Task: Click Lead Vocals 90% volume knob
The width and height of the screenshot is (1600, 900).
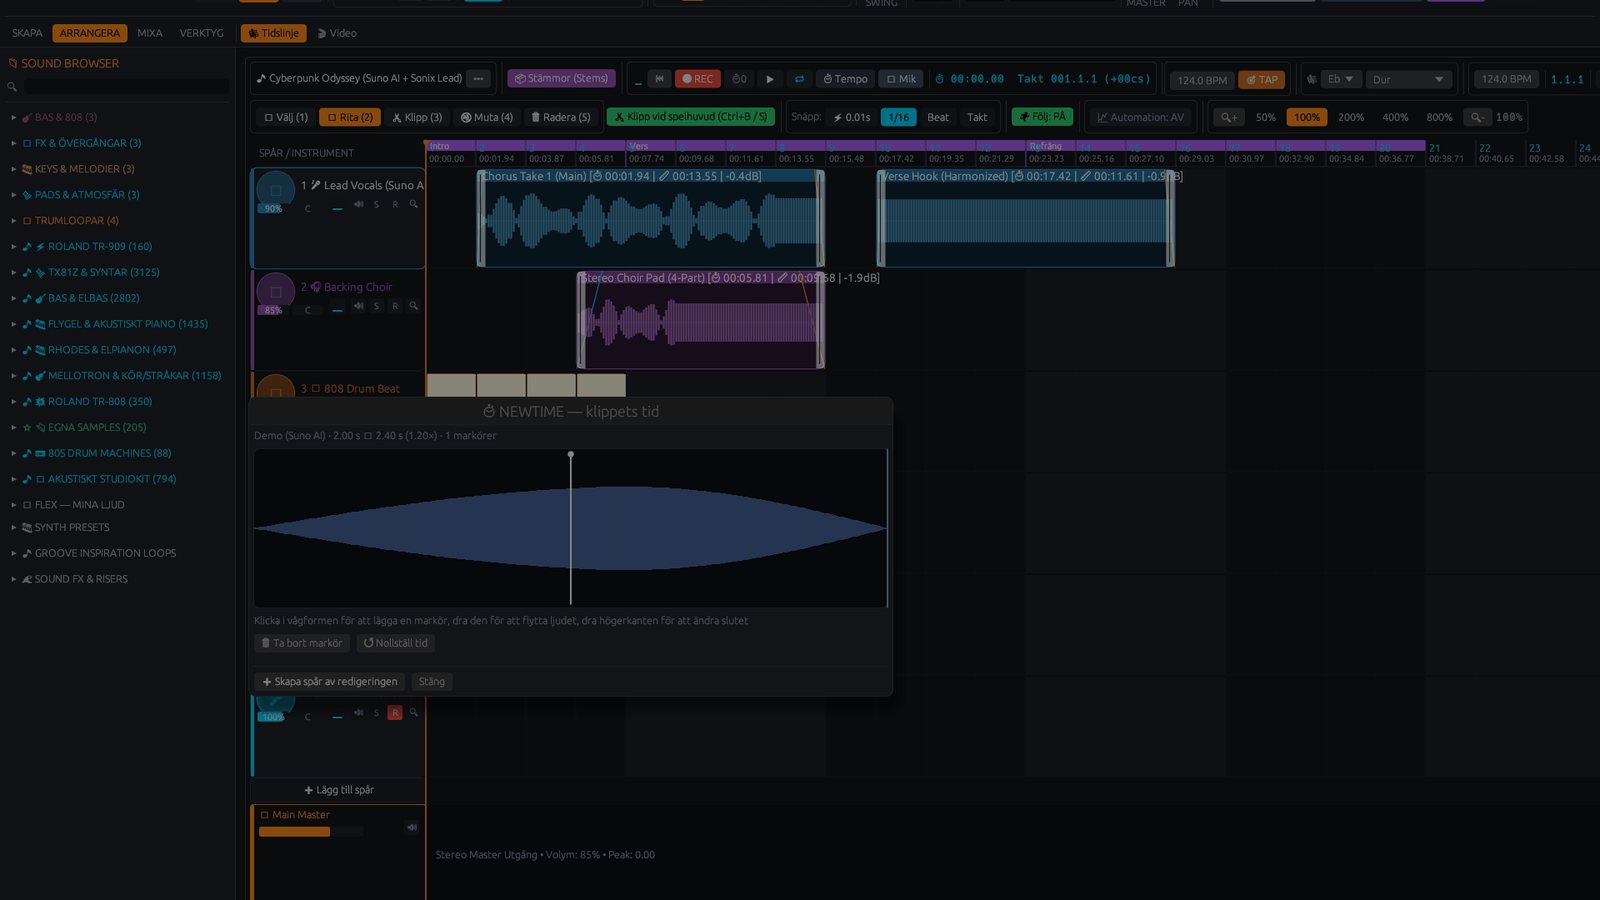Action: tap(275, 191)
